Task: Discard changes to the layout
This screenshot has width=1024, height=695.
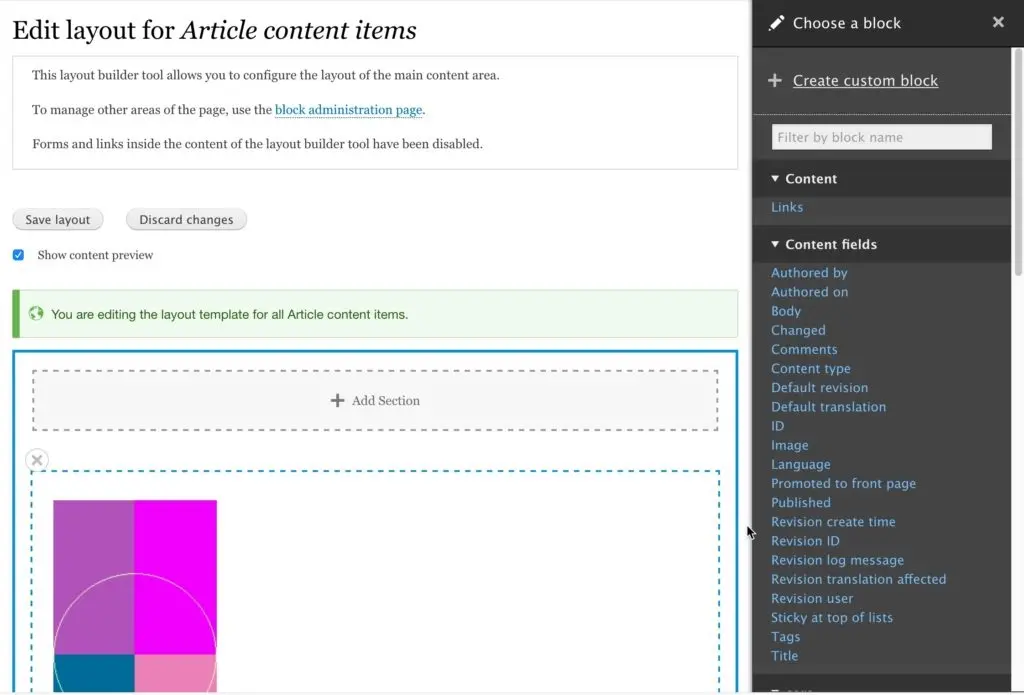Action: 186,219
